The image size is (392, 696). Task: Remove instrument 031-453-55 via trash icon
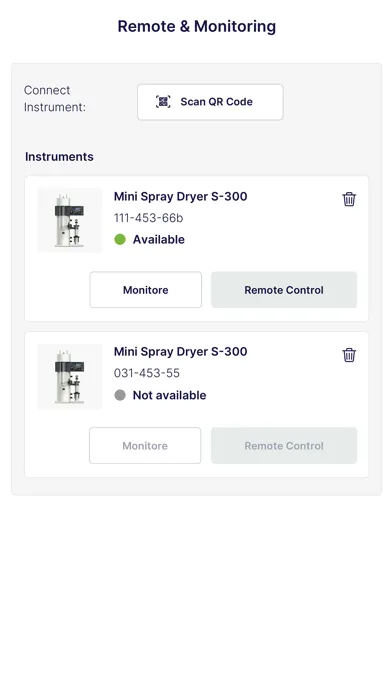349,355
